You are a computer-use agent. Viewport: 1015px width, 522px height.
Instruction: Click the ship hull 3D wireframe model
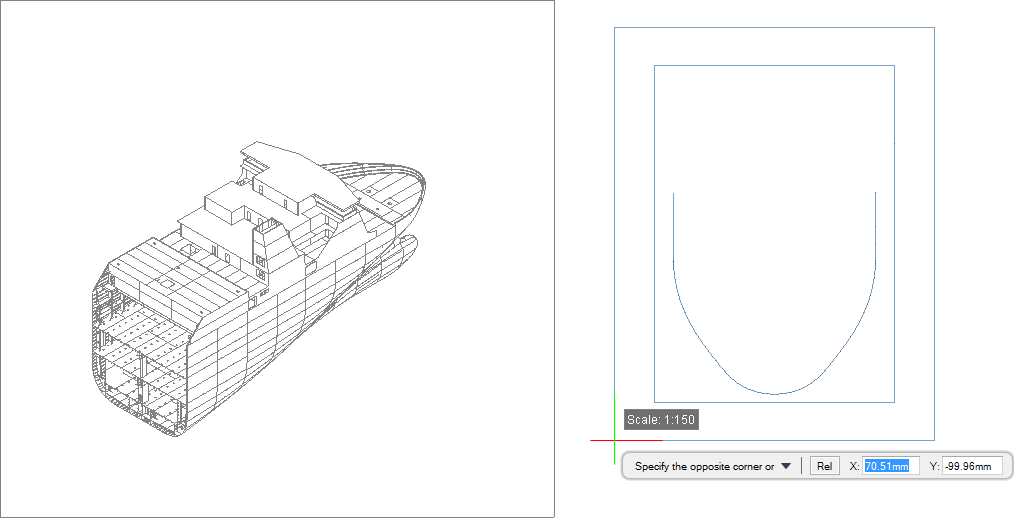259,289
